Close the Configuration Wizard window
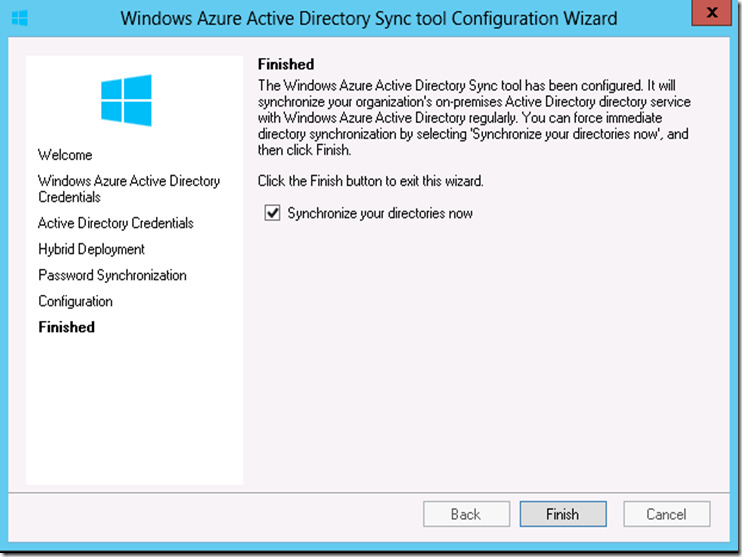The height and width of the screenshot is (557, 742). tap(711, 13)
